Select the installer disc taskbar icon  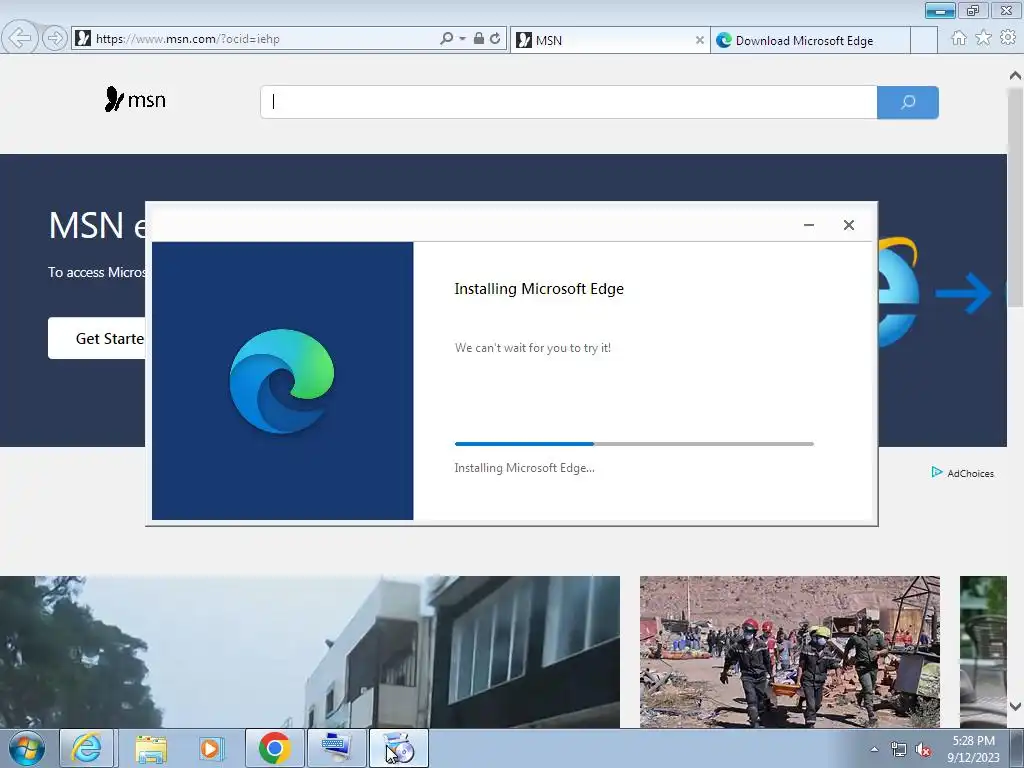point(398,748)
